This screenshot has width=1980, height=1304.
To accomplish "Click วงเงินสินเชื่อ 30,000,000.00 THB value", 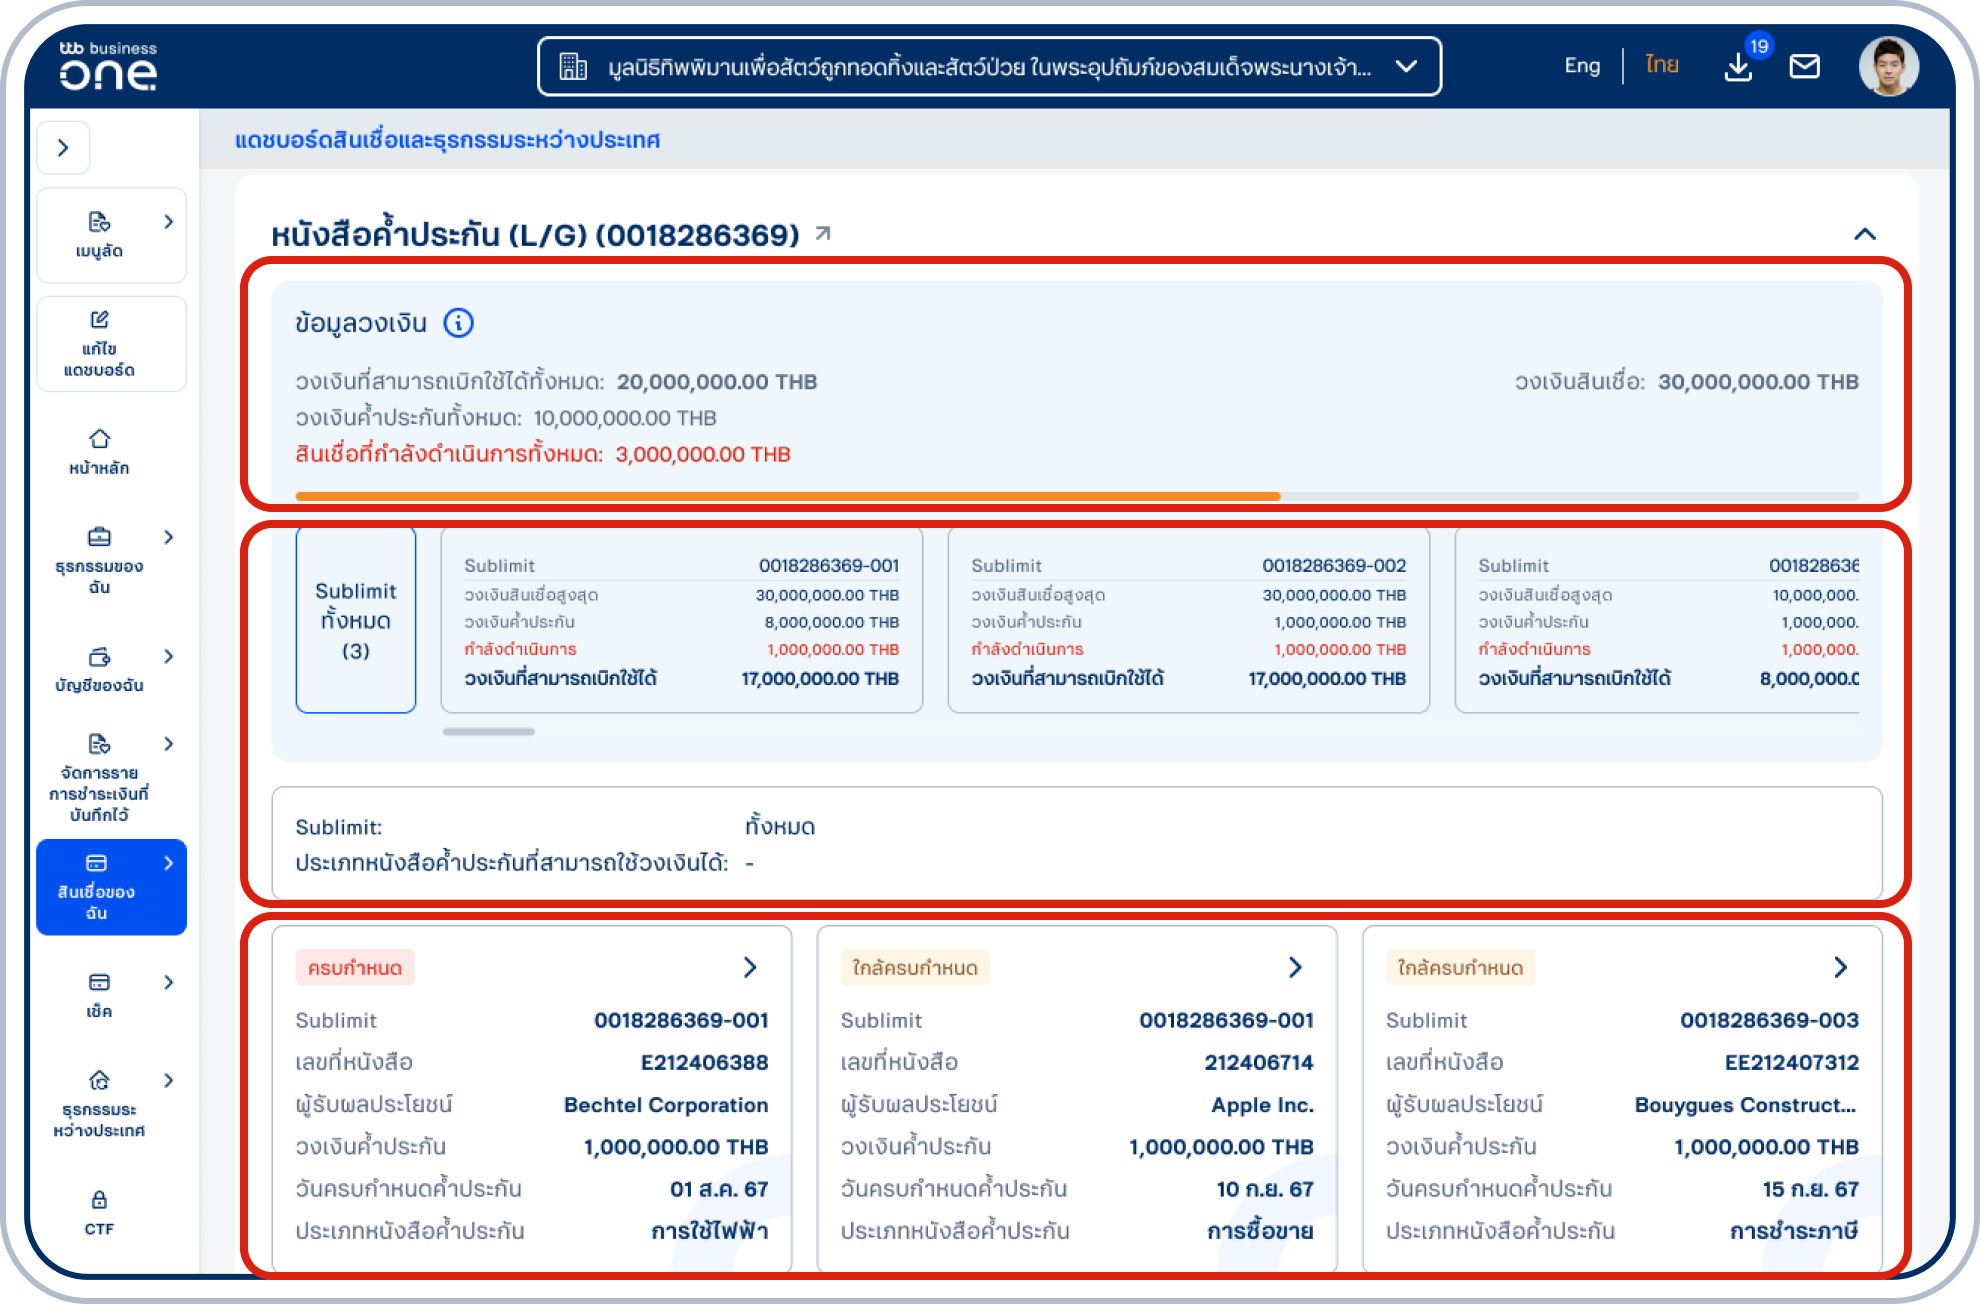I will tap(1758, 382).
